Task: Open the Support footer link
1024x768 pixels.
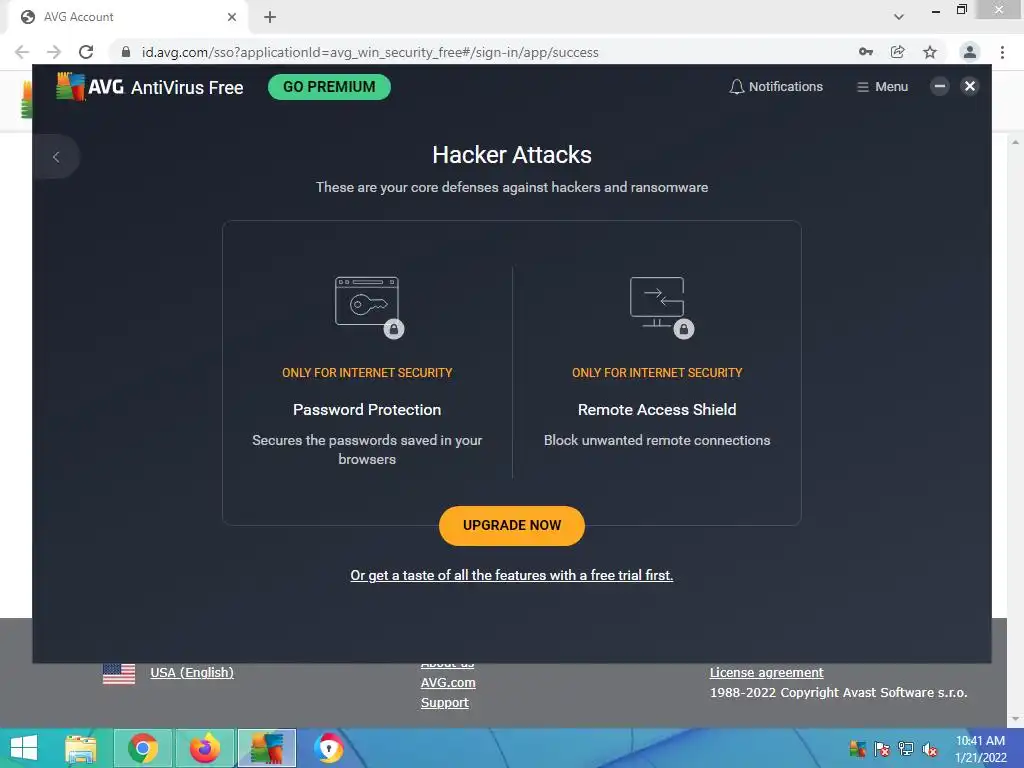Action: (445, 703)
